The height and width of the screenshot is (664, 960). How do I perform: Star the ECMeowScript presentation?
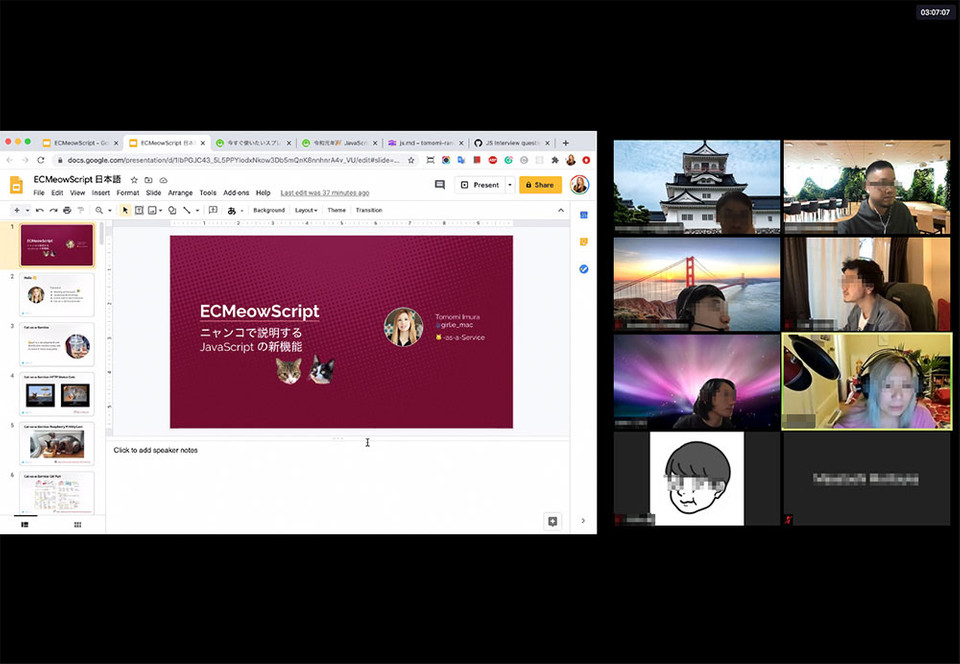point(134,180)
